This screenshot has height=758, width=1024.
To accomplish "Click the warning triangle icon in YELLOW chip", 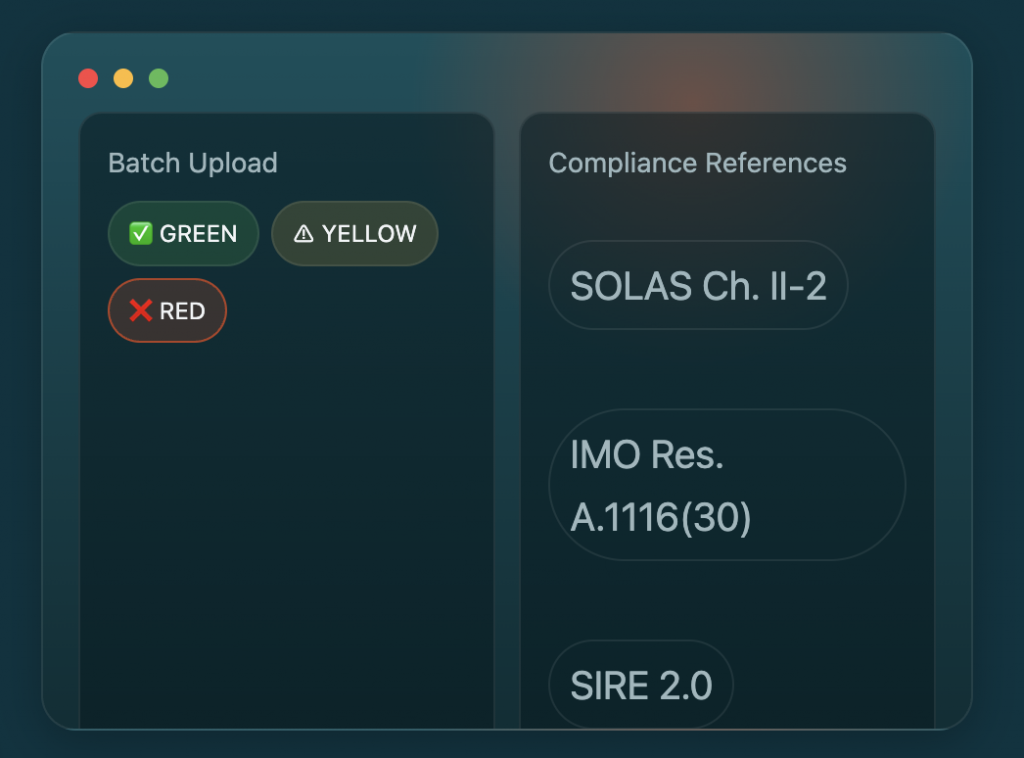I will point(303,234).
